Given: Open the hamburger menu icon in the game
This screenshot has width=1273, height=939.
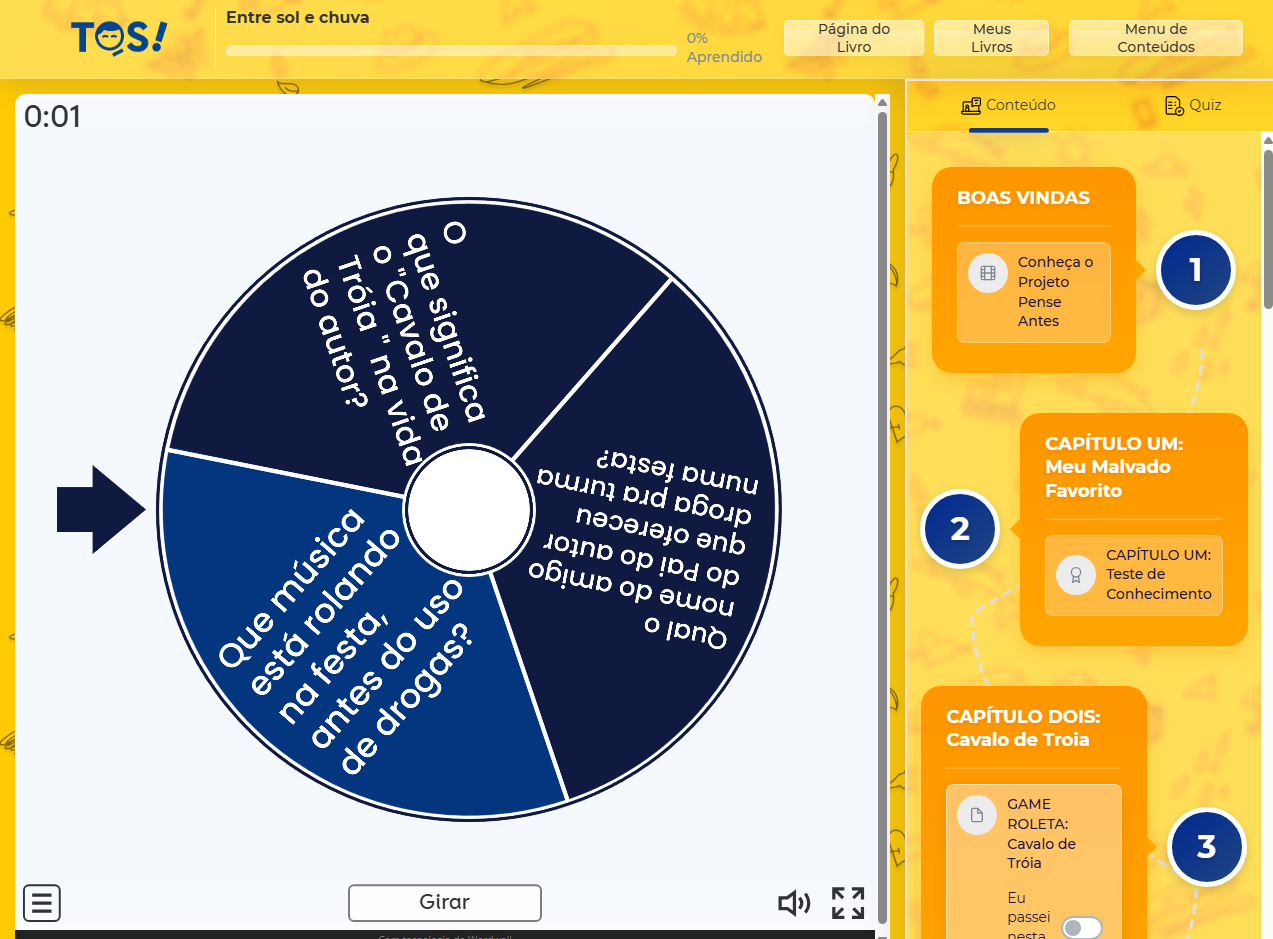Looking at the screenshot, I should click(42, 903).
